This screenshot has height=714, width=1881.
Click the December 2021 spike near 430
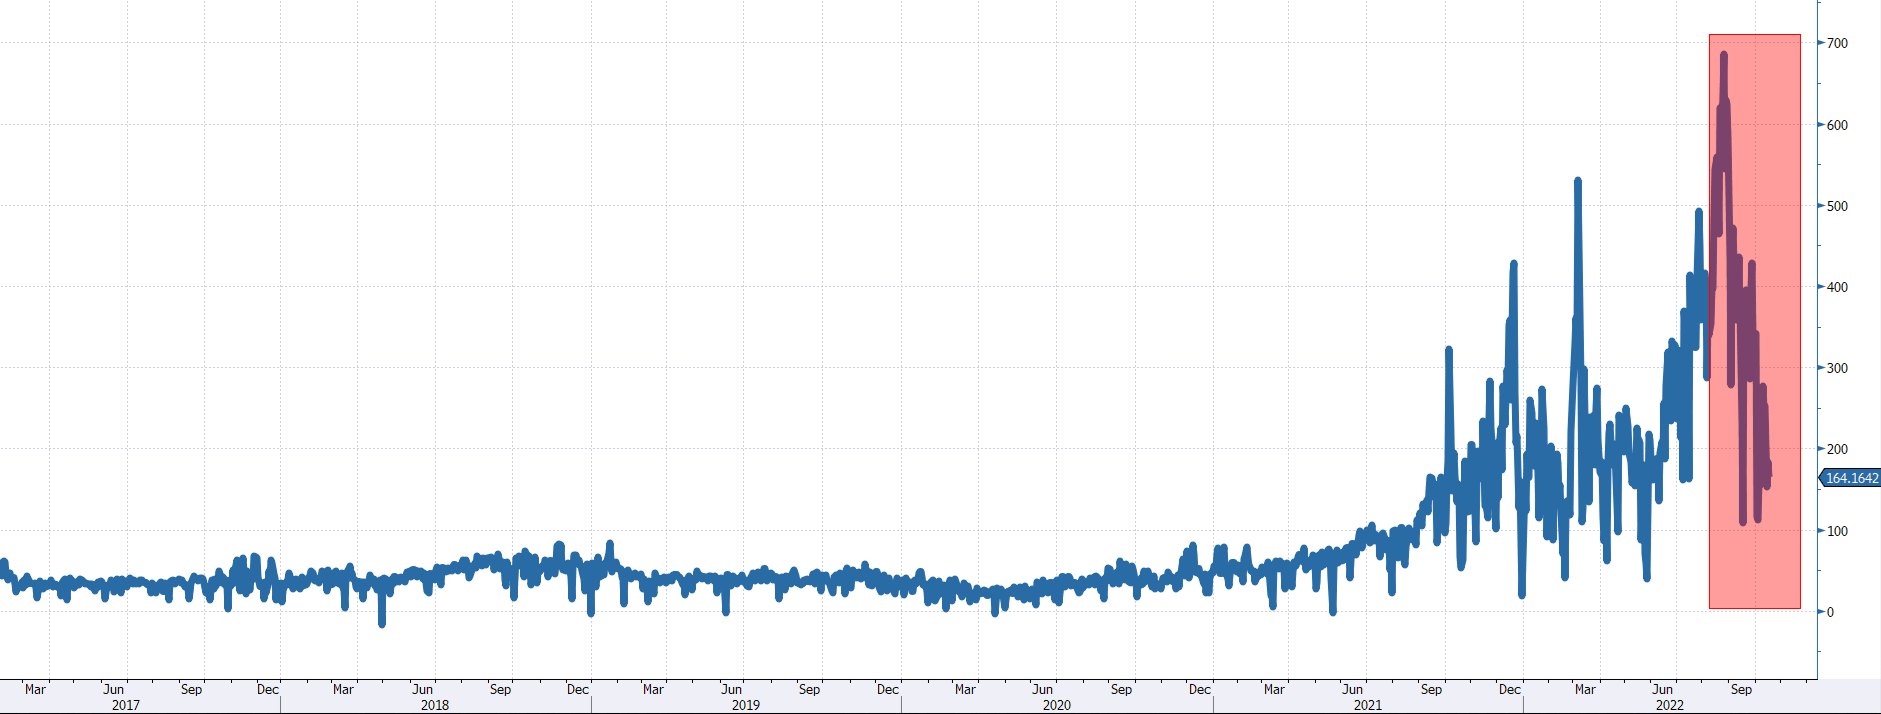point(1514,265)
